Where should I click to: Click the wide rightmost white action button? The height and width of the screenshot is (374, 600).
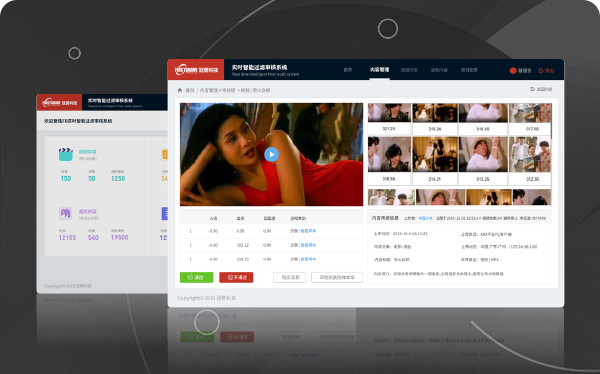pos(337,277)
